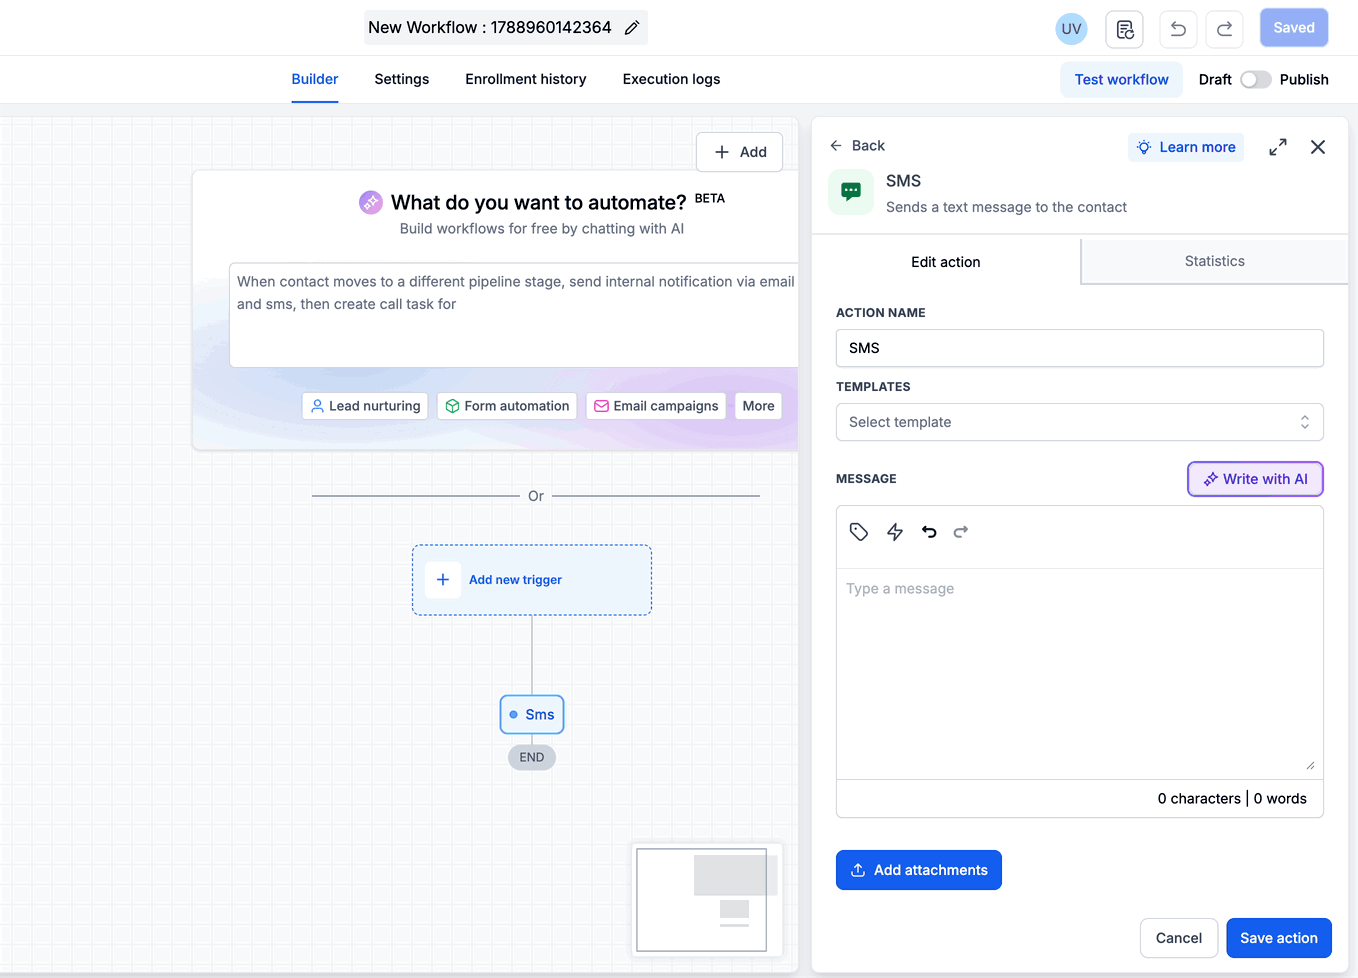This screenshot has width=1358, height=978.
Task: Select Lead nurturing suggestion chip
Action: [x=365, y=406]
